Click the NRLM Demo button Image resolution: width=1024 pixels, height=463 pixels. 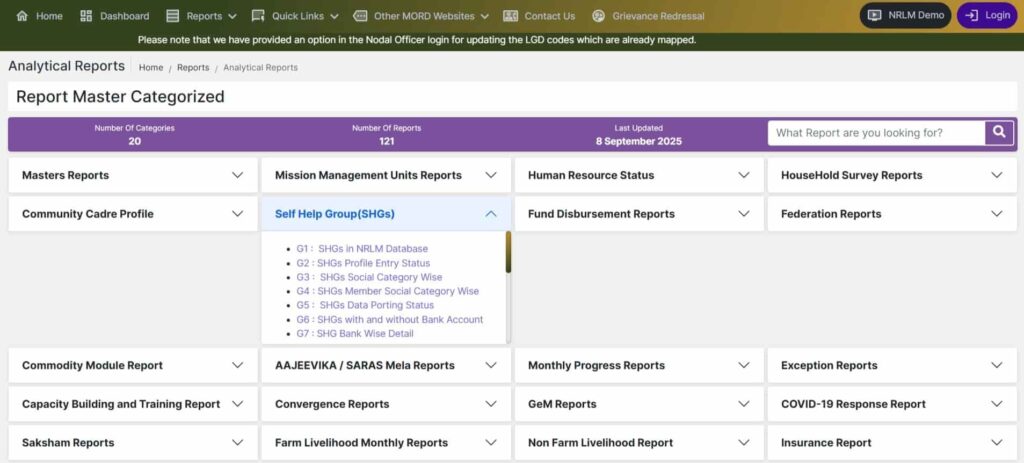tap(905, 15)
